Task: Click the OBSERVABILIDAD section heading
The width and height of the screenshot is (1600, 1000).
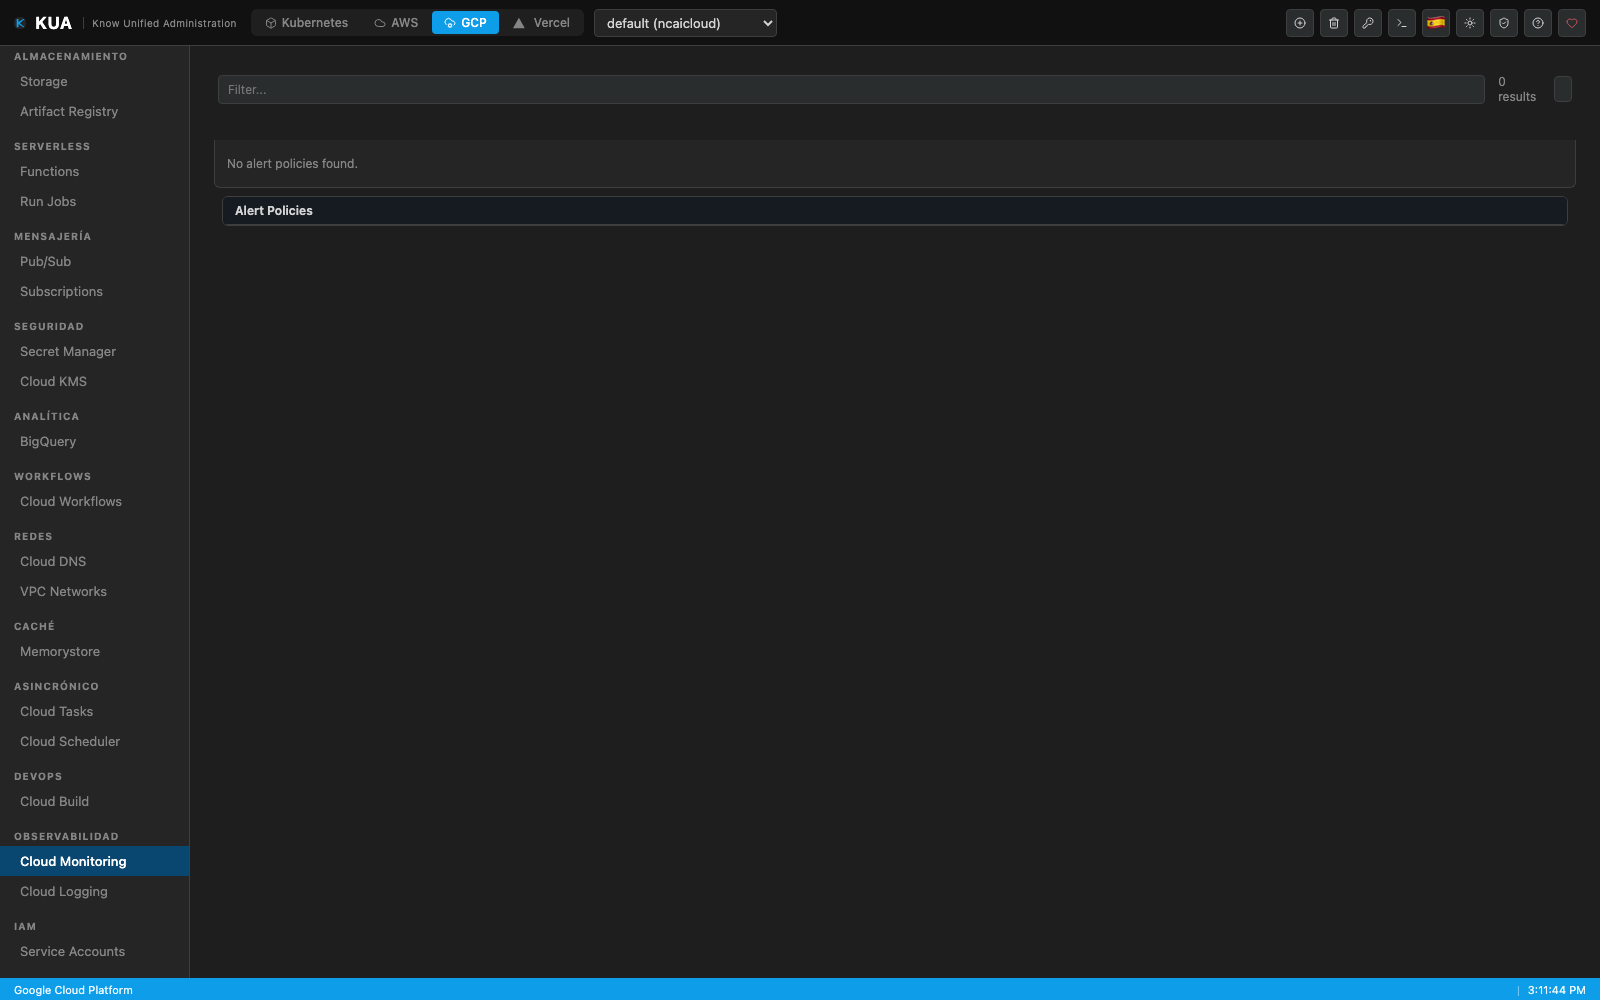Action: point(66,837)
